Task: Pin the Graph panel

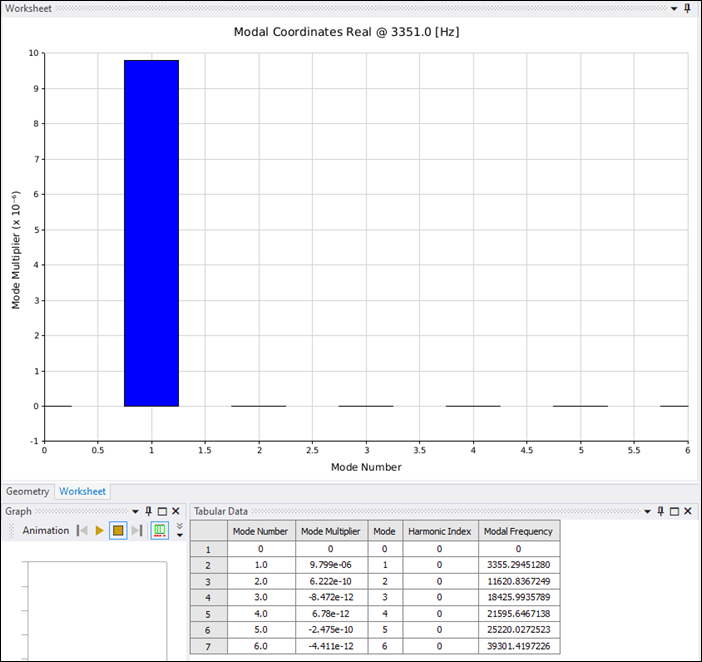Action: (x=149, y=511)
